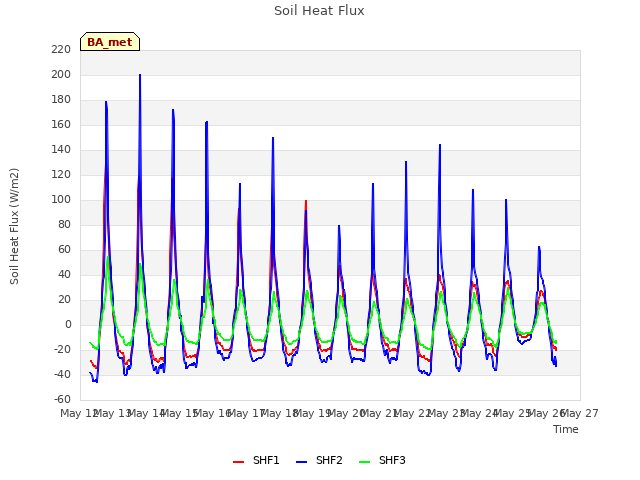The image size is (640, 480).
Task: Click the blue SHF2 legend color marker
Action: coord(301,462)
